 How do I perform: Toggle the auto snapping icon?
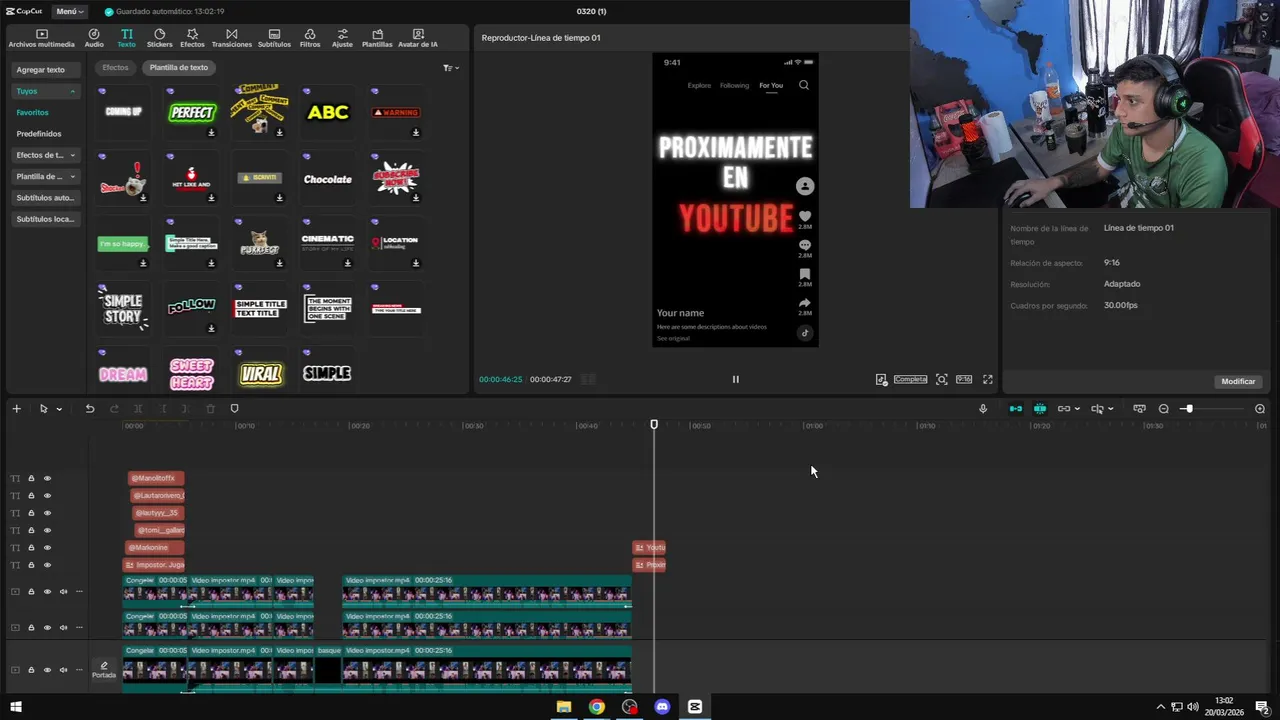click(1040, 408)
